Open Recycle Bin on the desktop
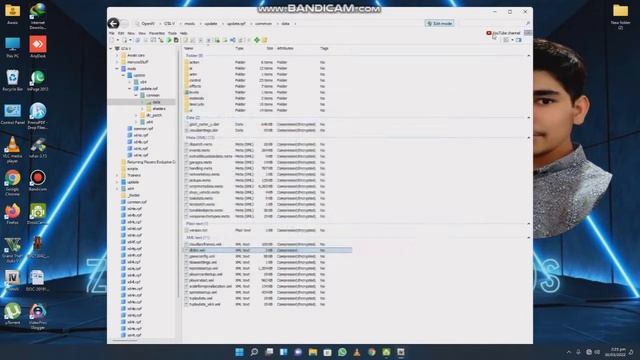 (x=12, y=80)
